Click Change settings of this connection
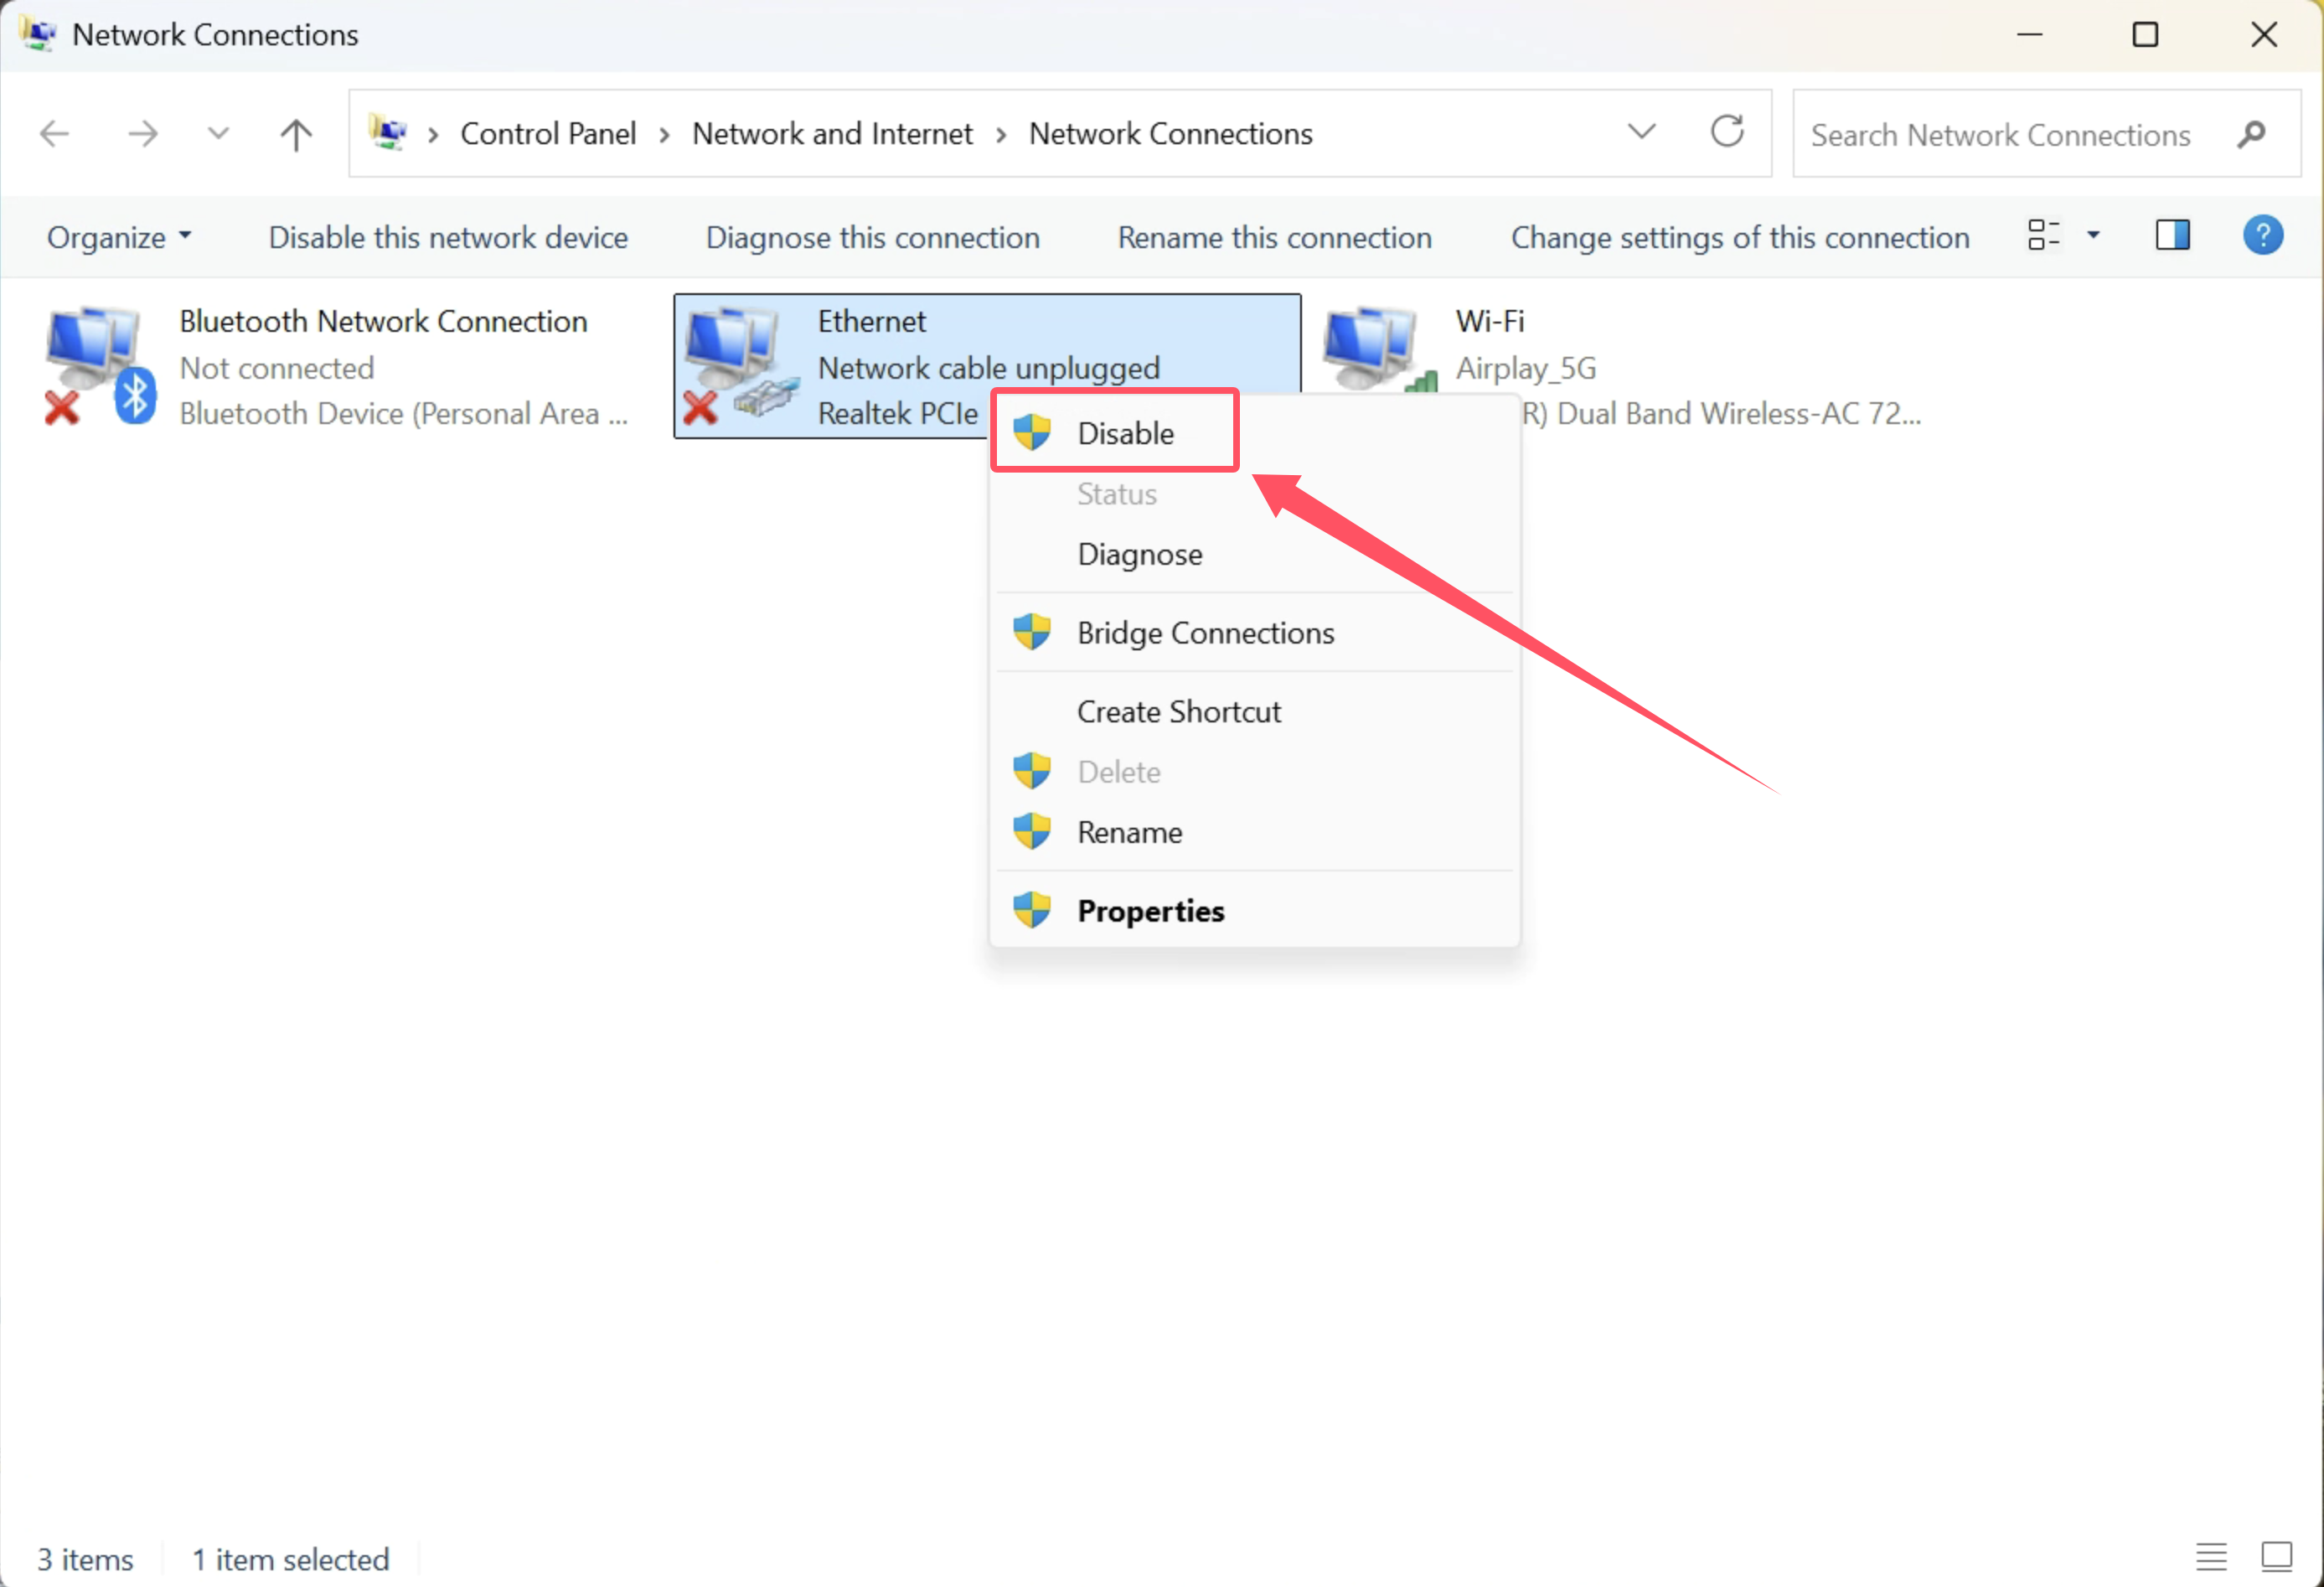 point(1739,237)
